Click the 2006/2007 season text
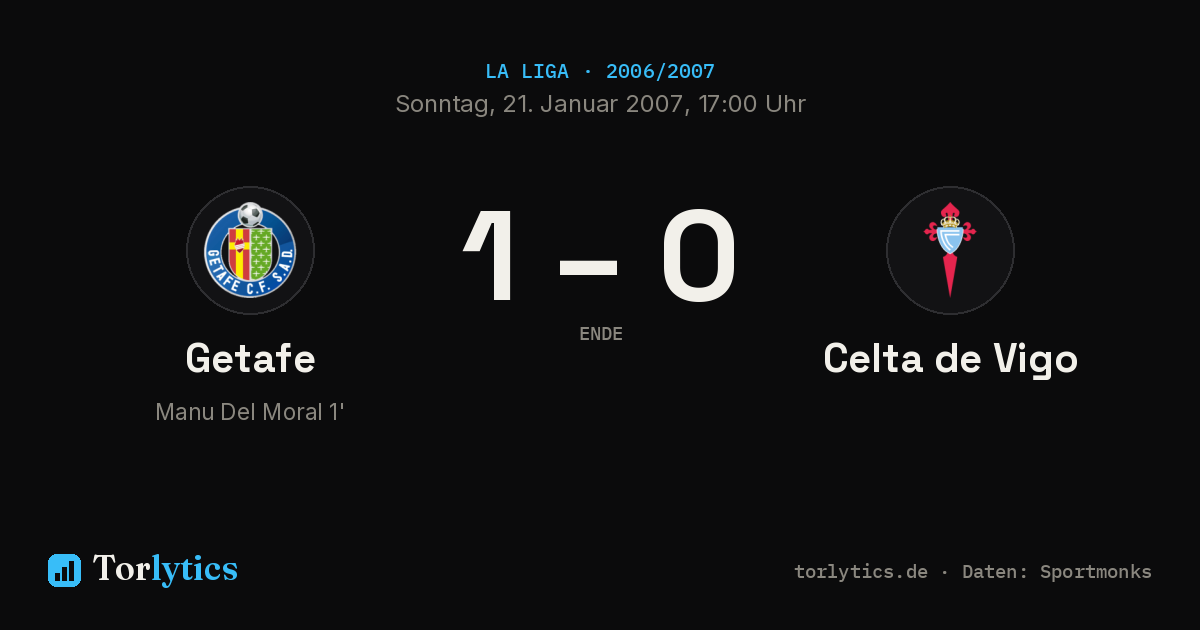This screenshot has height=630, width=1200. 660,71
